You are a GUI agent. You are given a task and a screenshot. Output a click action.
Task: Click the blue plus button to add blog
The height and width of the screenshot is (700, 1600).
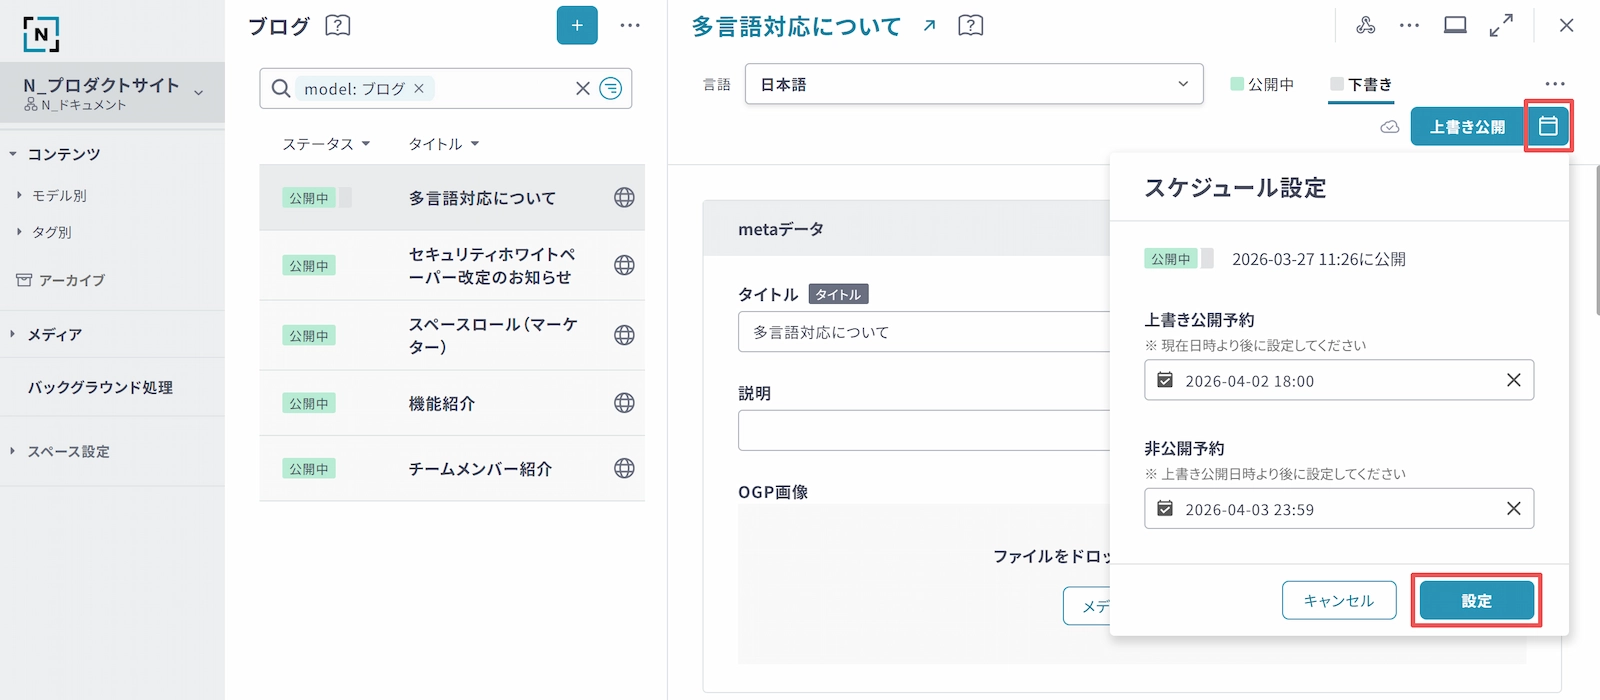click(577, 26)
